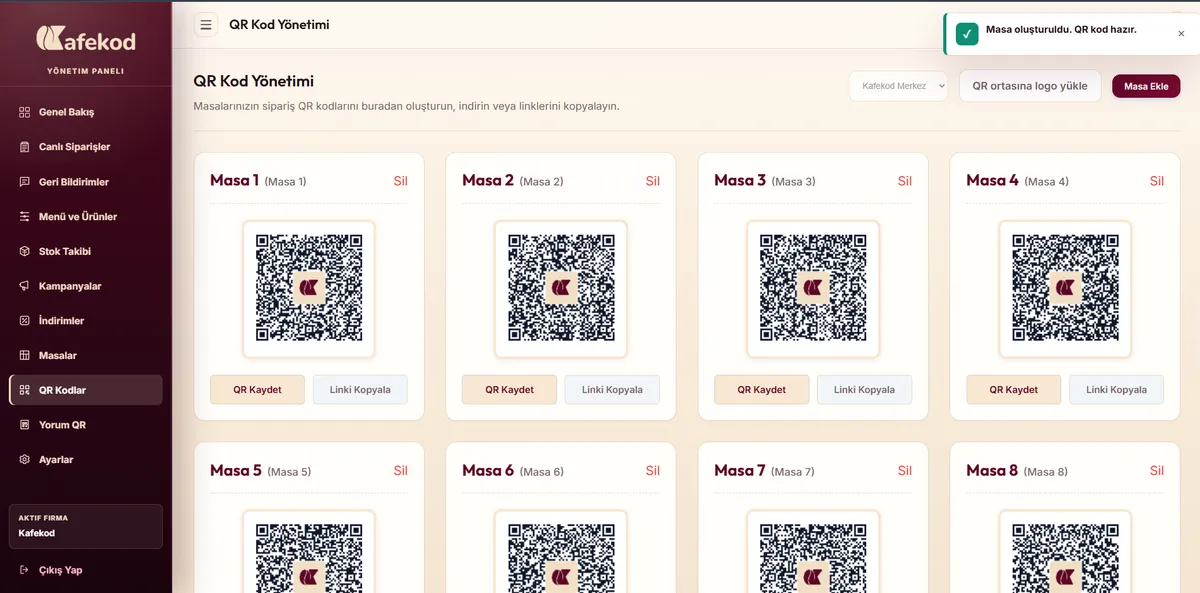Viewport: 1200px width, 593px height.
Task: Remove Masa 8 with Sil
Action: pos(1156,471)
